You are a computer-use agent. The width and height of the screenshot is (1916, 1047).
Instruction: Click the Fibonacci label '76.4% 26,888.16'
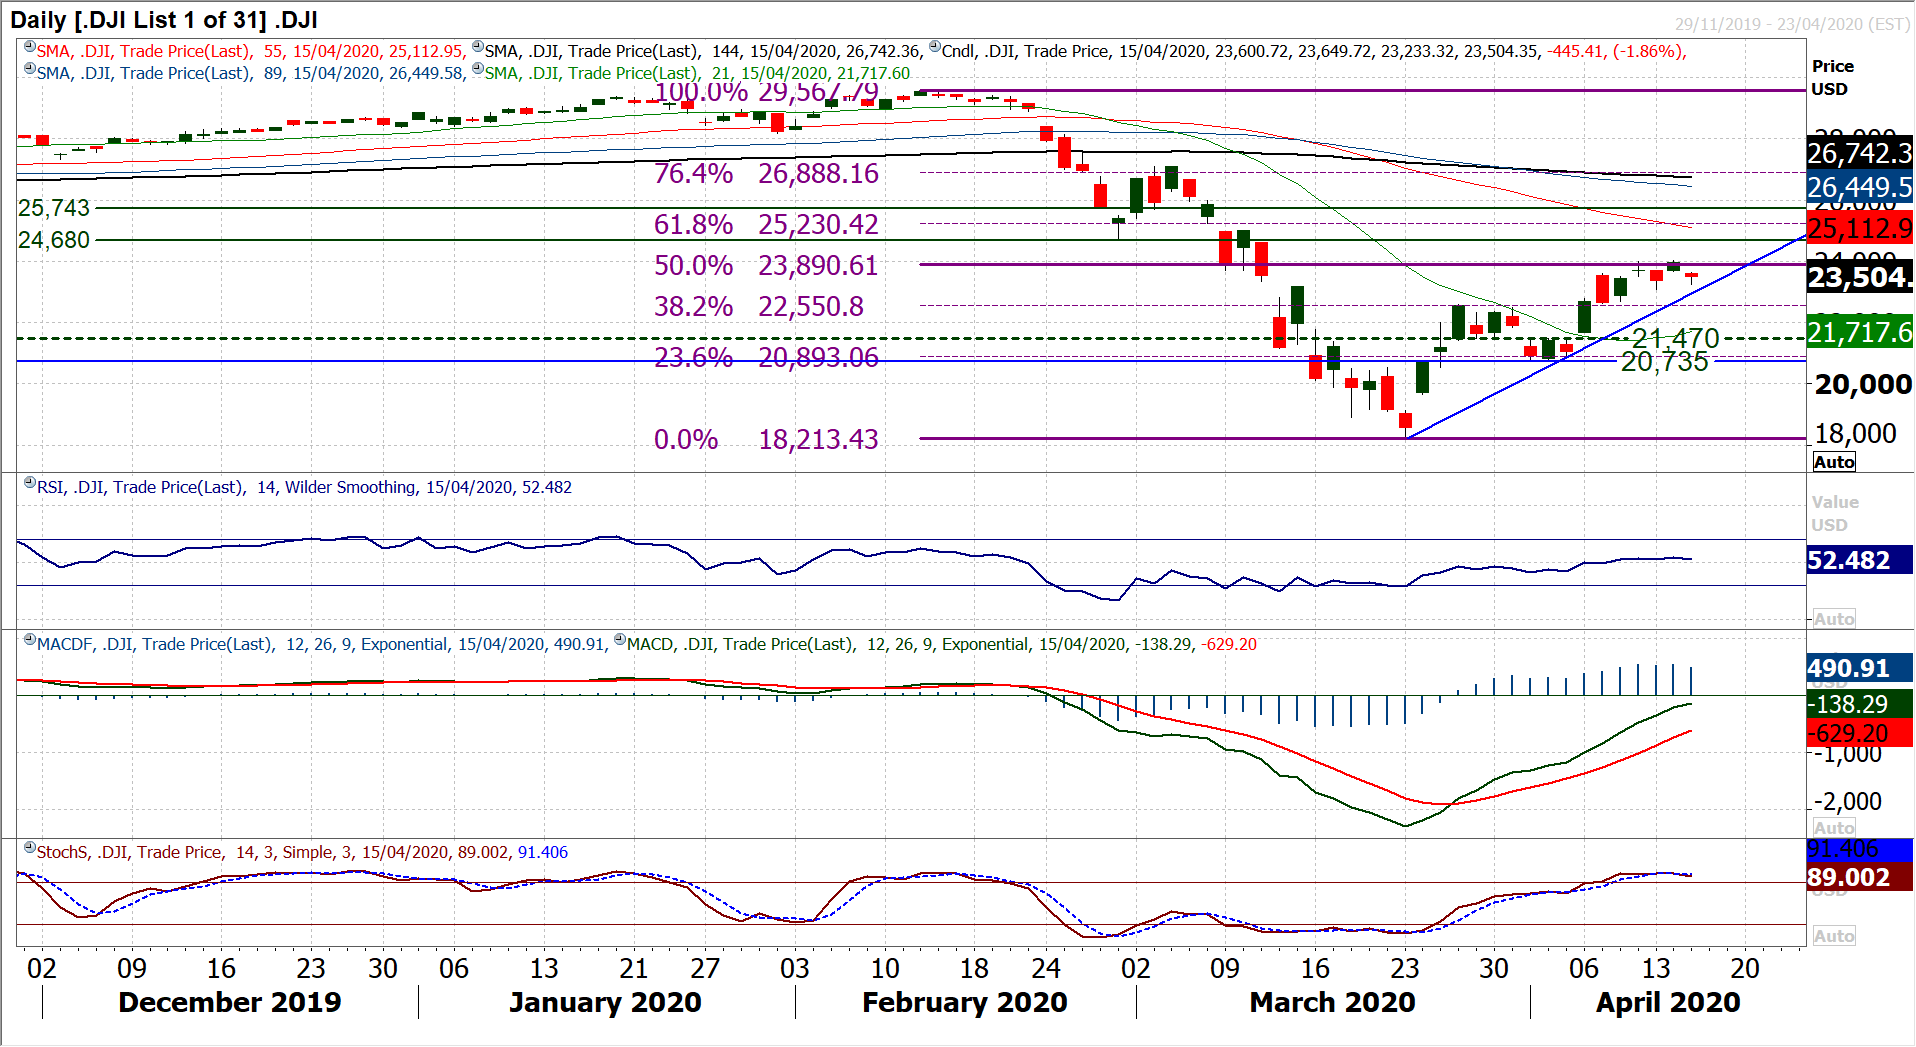766,173
